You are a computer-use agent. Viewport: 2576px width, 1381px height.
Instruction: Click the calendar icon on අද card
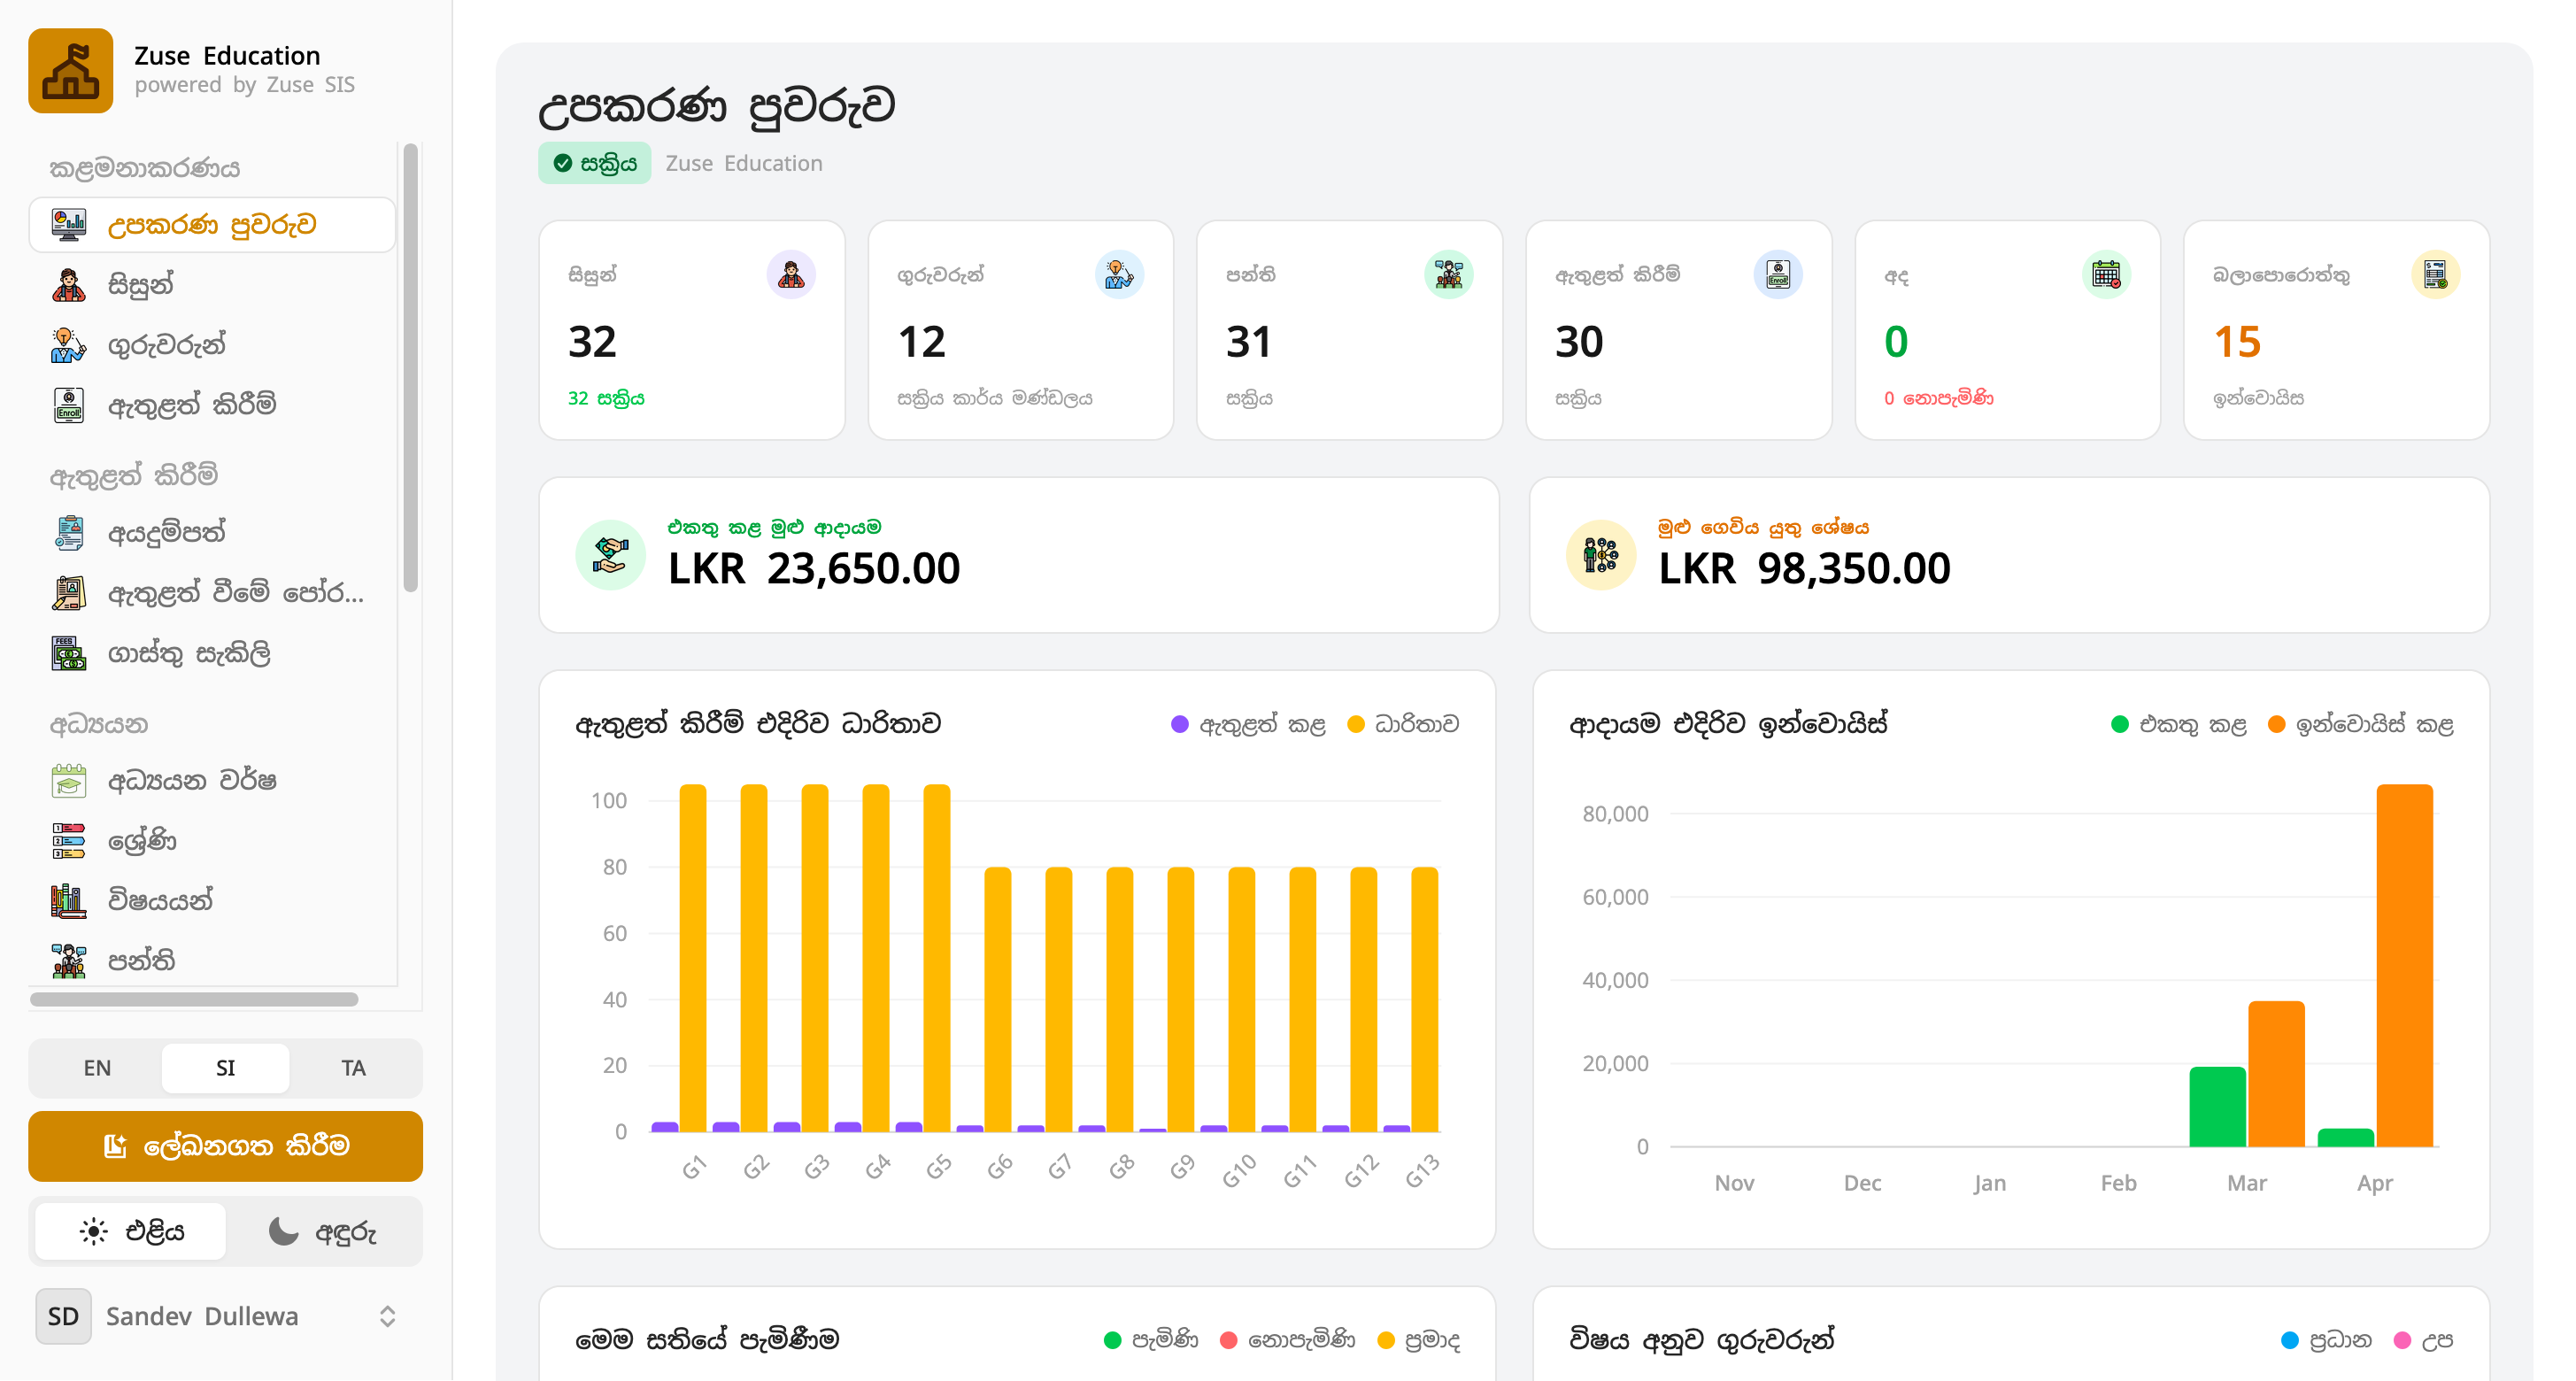[2106, 274]
